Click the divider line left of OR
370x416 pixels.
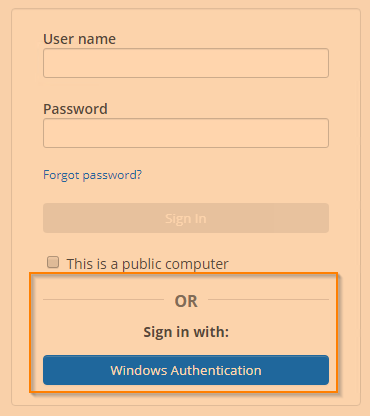(103, 299)
